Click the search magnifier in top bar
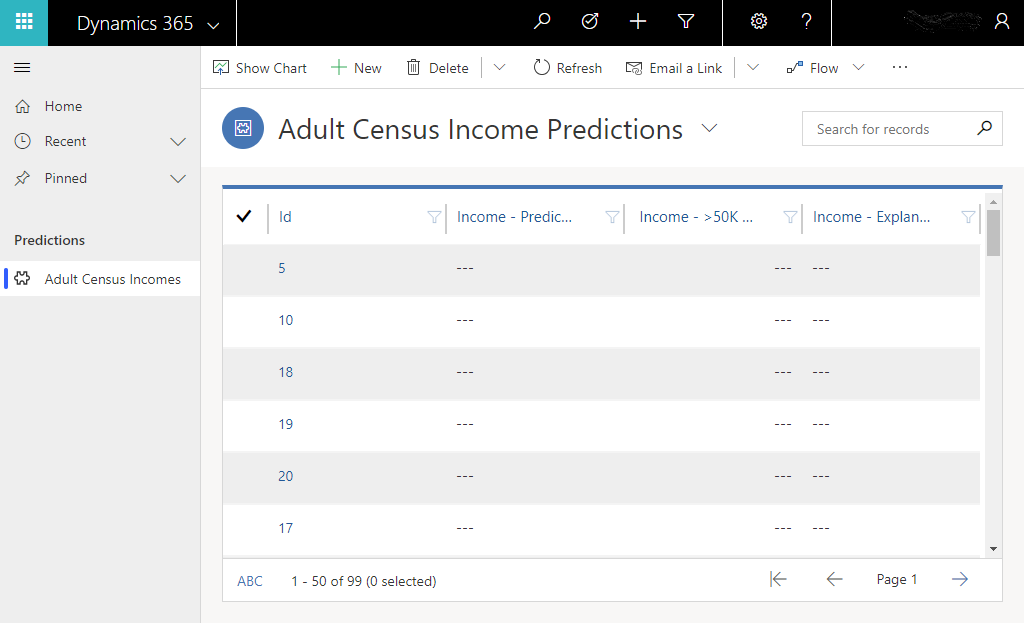Image resolution: width=1024 pixels, height=623 pixels. (542, 22)
